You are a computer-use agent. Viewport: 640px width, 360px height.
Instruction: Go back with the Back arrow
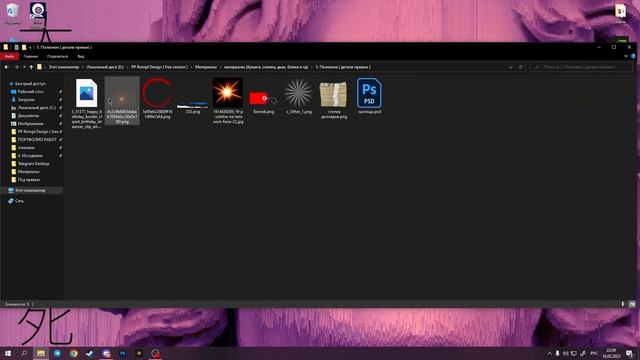[x=7, y=67]
